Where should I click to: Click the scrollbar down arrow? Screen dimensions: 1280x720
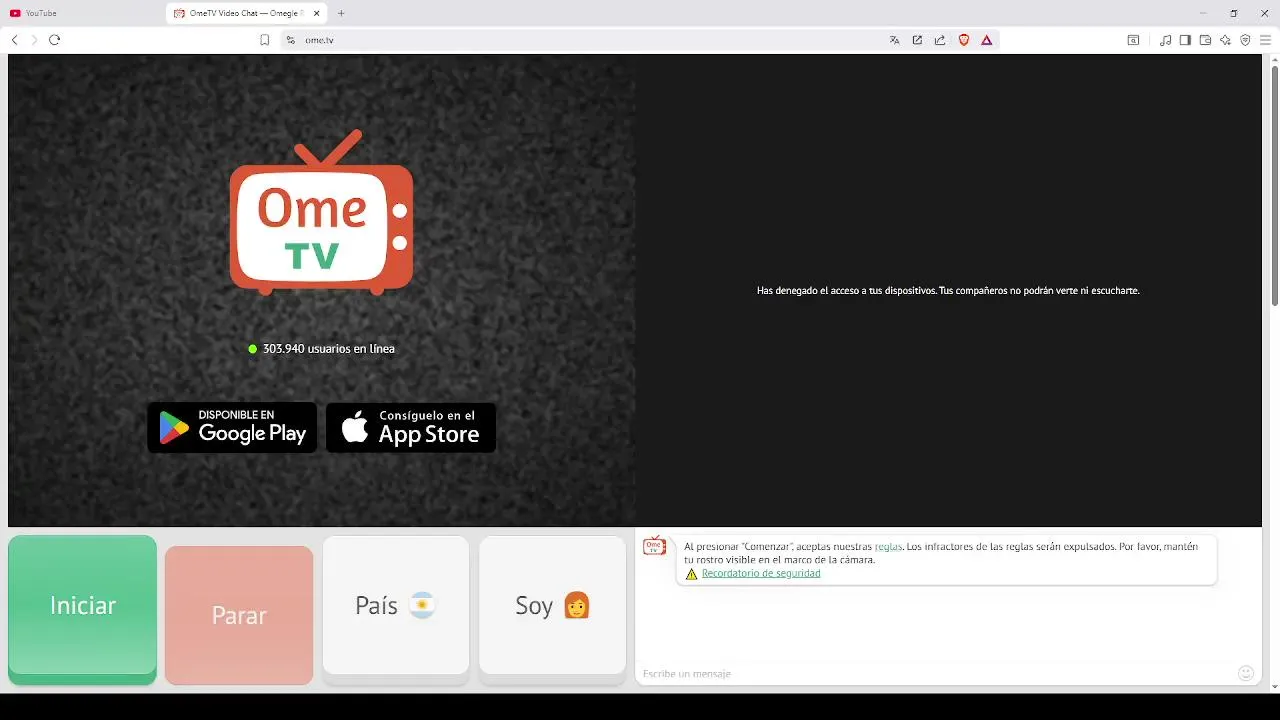1274,687
